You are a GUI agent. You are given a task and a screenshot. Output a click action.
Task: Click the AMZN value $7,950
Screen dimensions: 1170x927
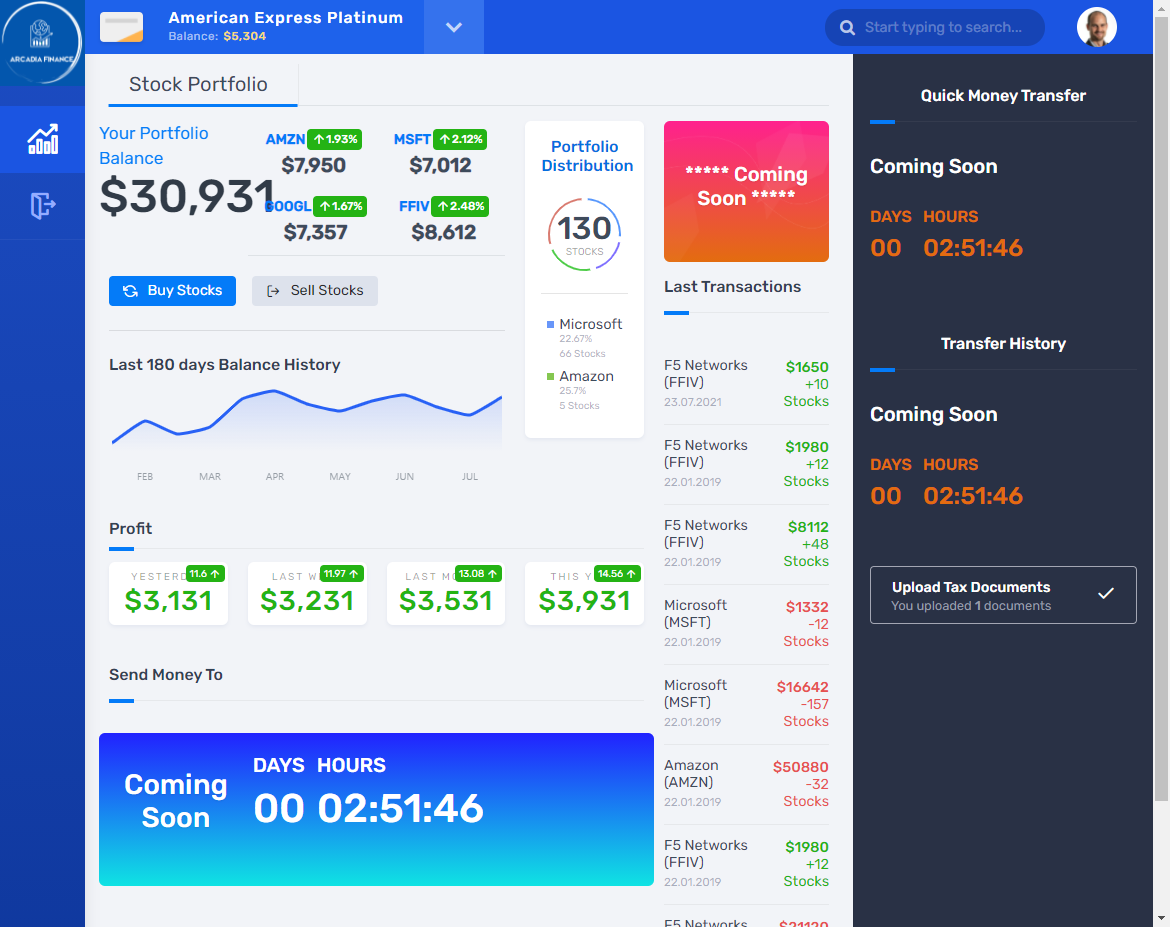[313, 166]
